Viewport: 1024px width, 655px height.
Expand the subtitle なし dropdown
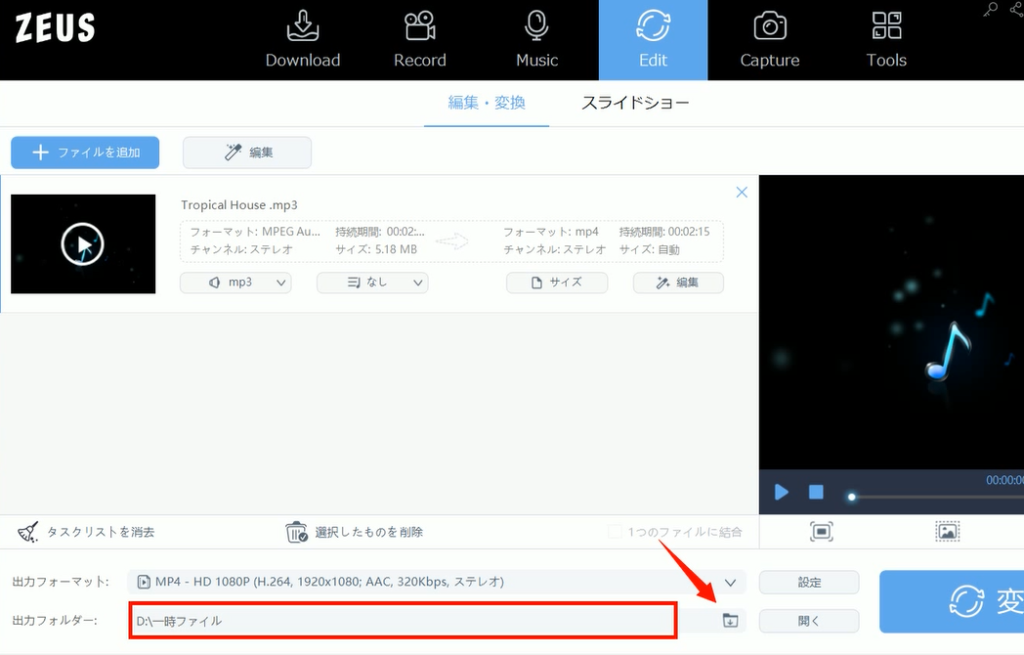372,283
